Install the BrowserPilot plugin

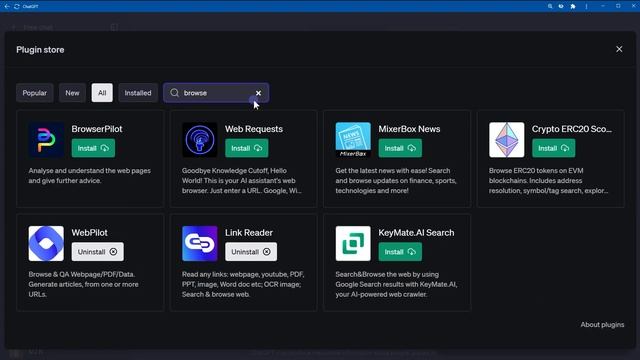(93, 148)
